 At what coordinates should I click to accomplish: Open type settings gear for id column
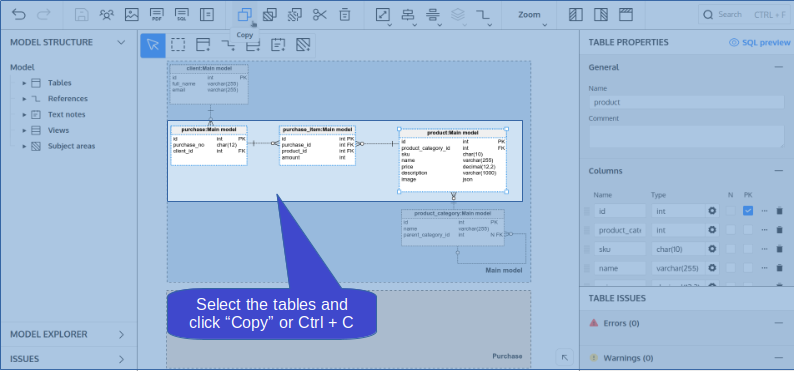pyautogui.click(x=712, y=211)
